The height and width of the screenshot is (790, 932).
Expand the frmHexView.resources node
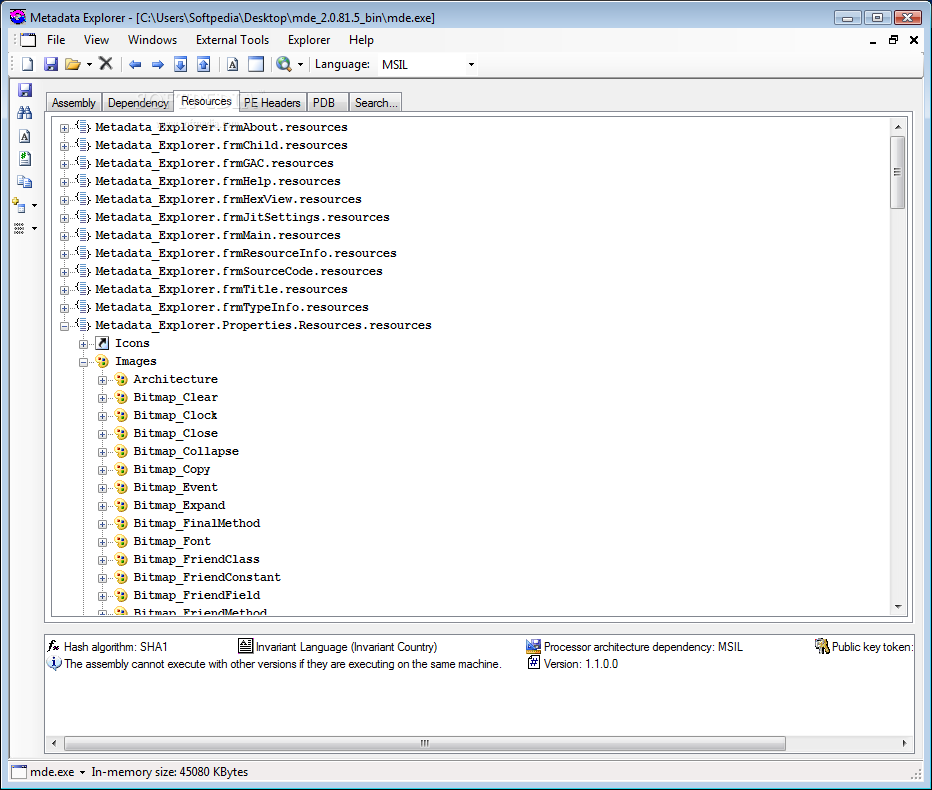click(x=64, y=200)
